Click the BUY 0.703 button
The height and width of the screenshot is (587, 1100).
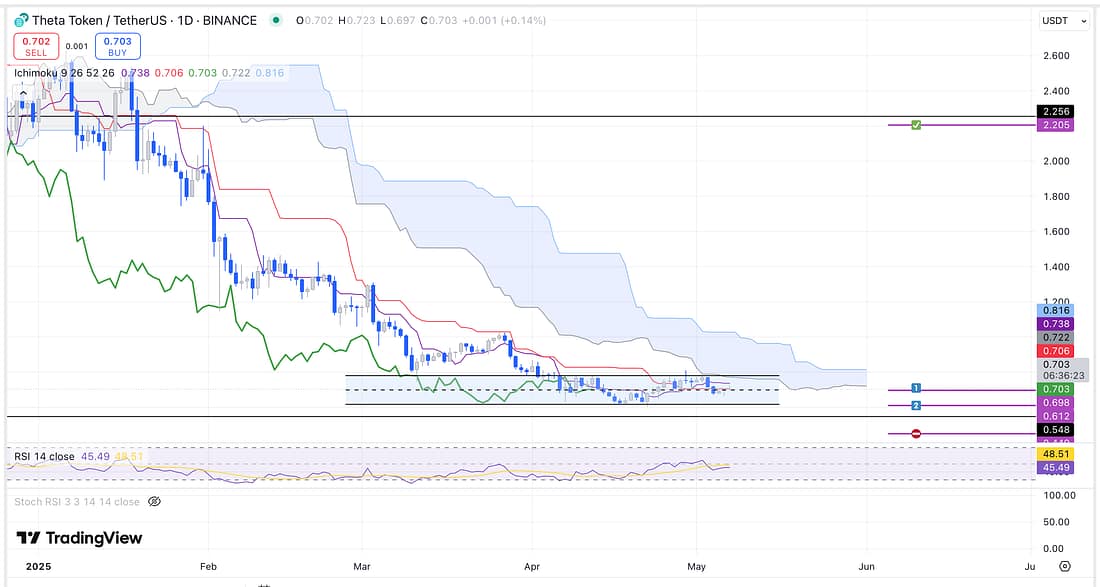pyautogui.click(x=118, y=46)
